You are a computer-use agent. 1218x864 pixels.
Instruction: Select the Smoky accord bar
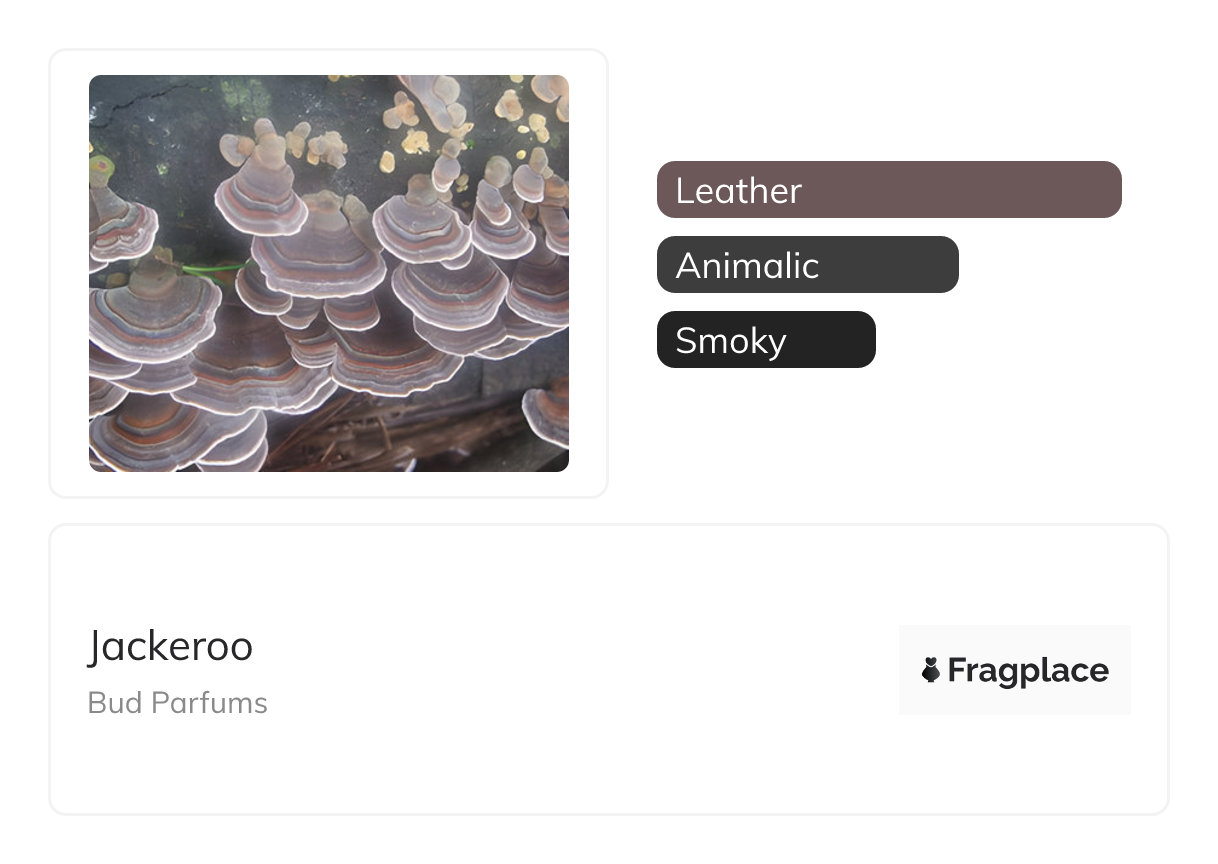[766, 340]
